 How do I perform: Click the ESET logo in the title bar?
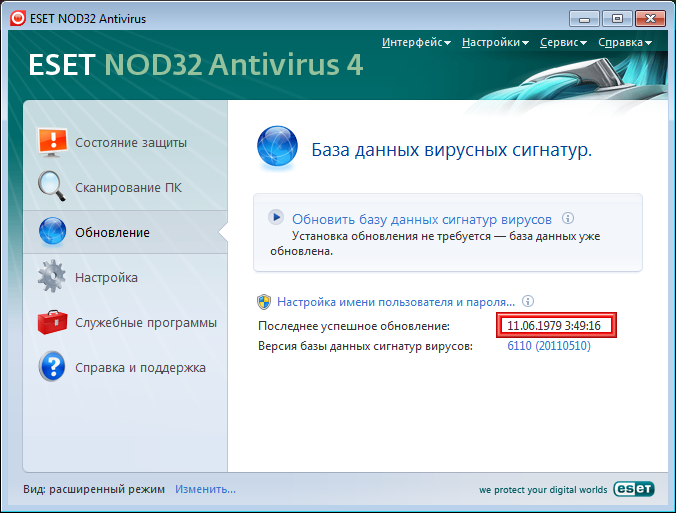[18, 19]
